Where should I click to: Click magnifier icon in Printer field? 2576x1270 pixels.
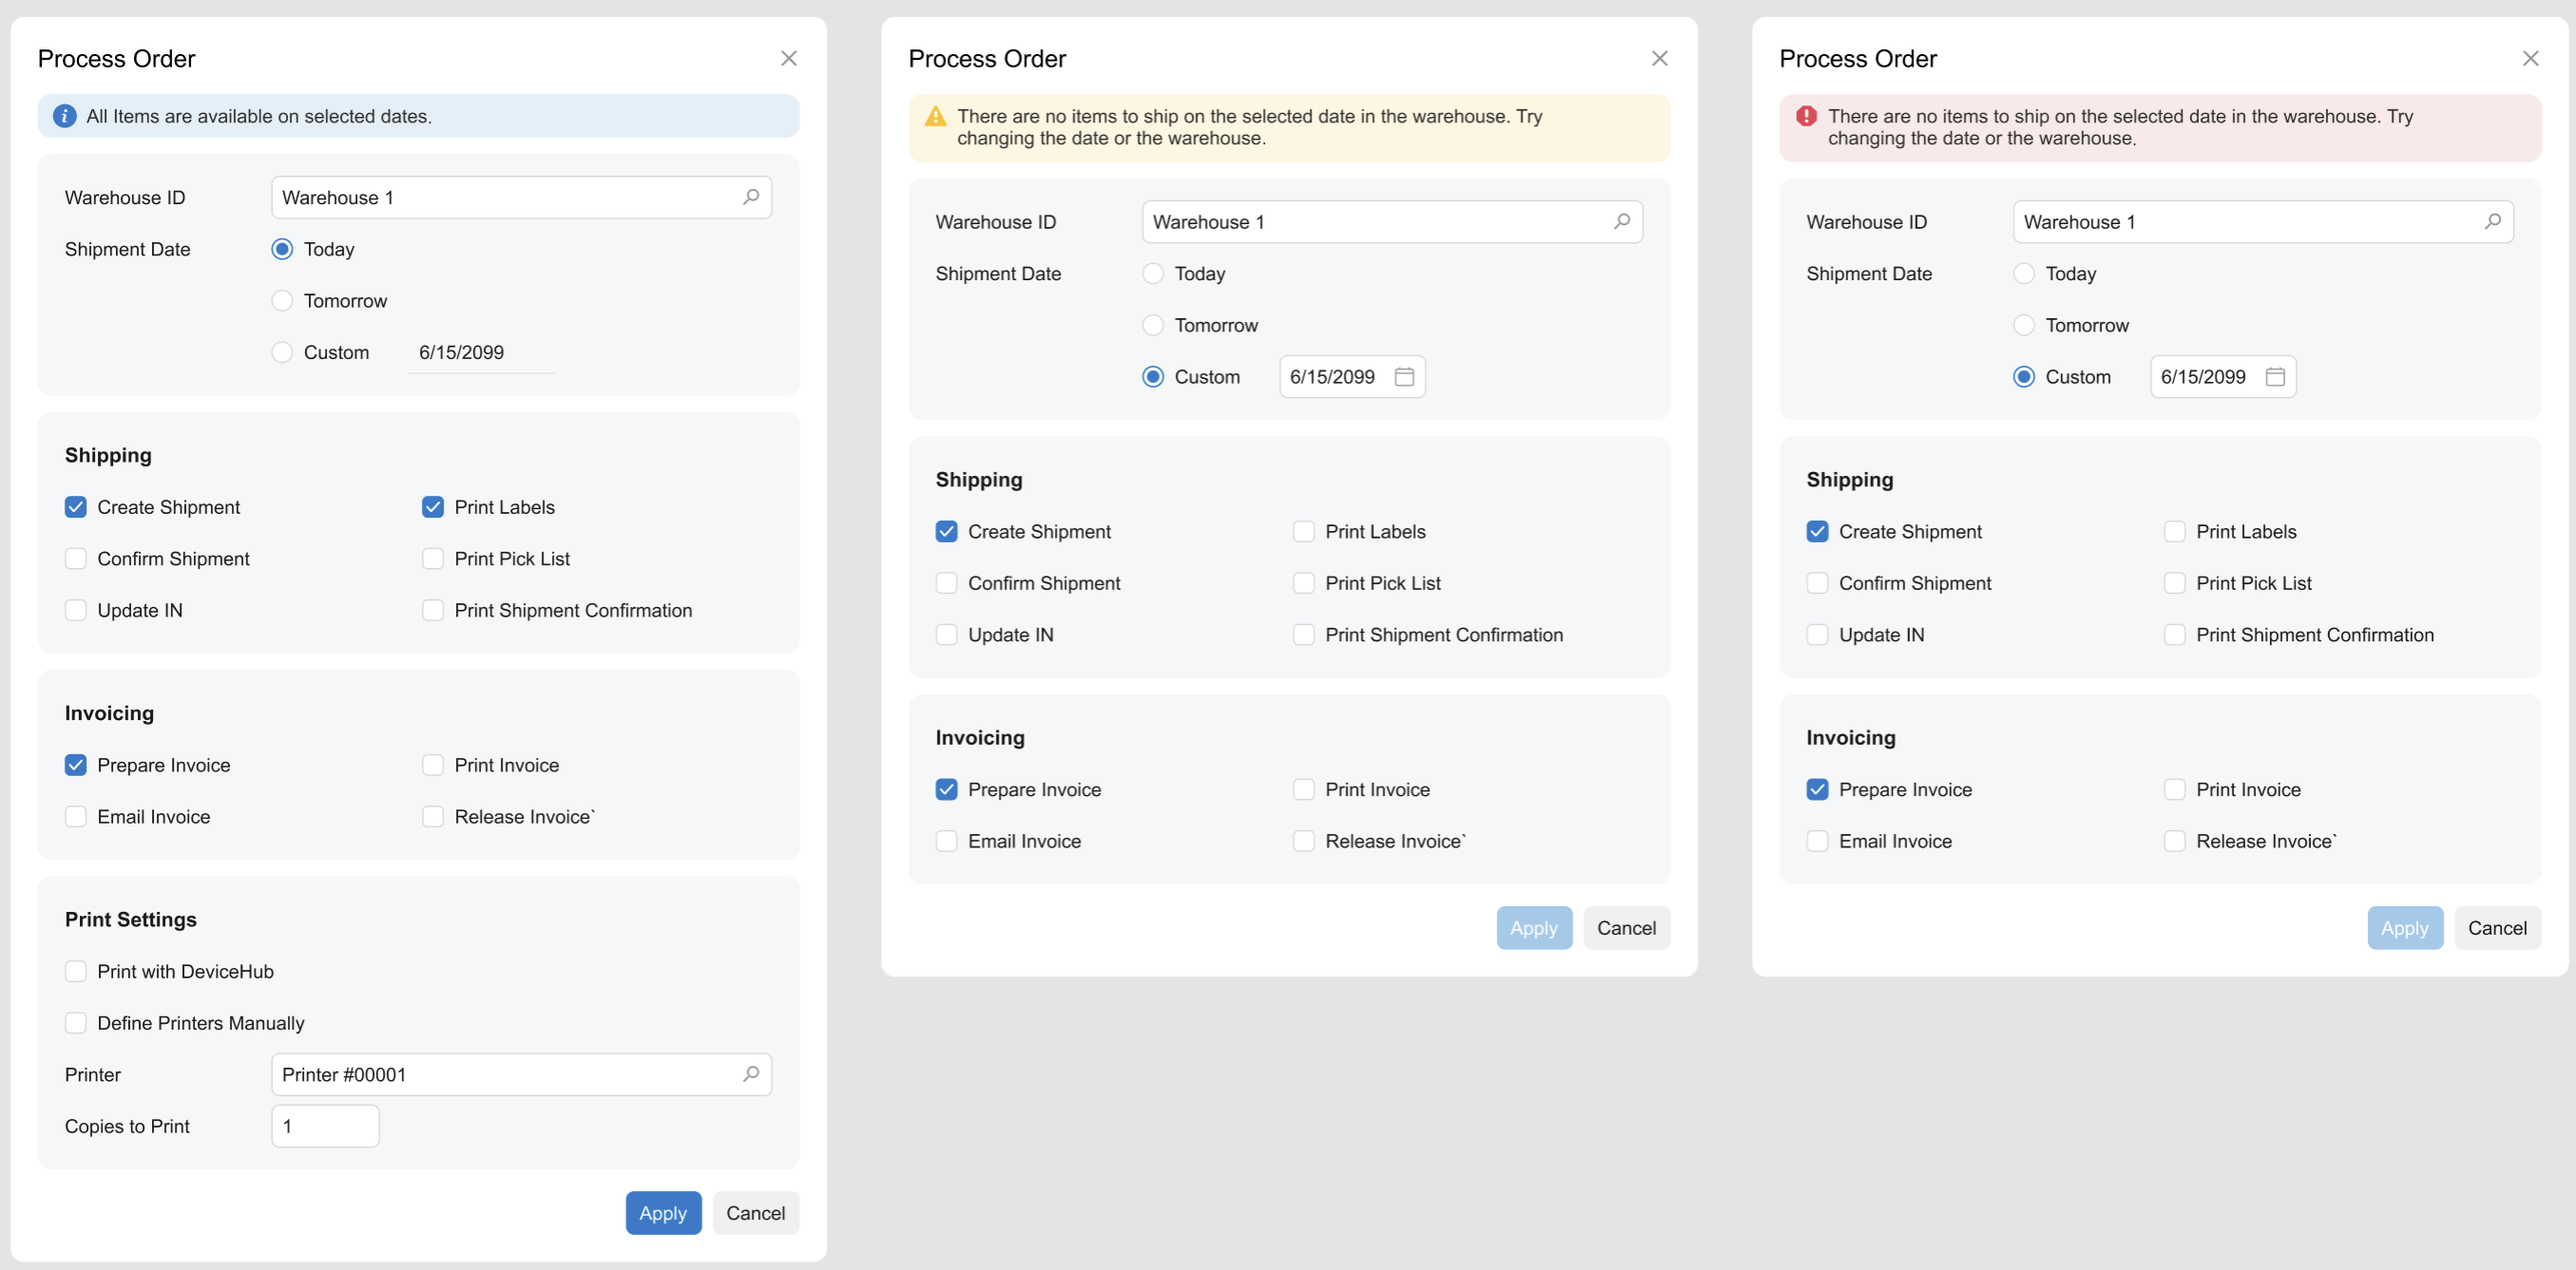751,1074
